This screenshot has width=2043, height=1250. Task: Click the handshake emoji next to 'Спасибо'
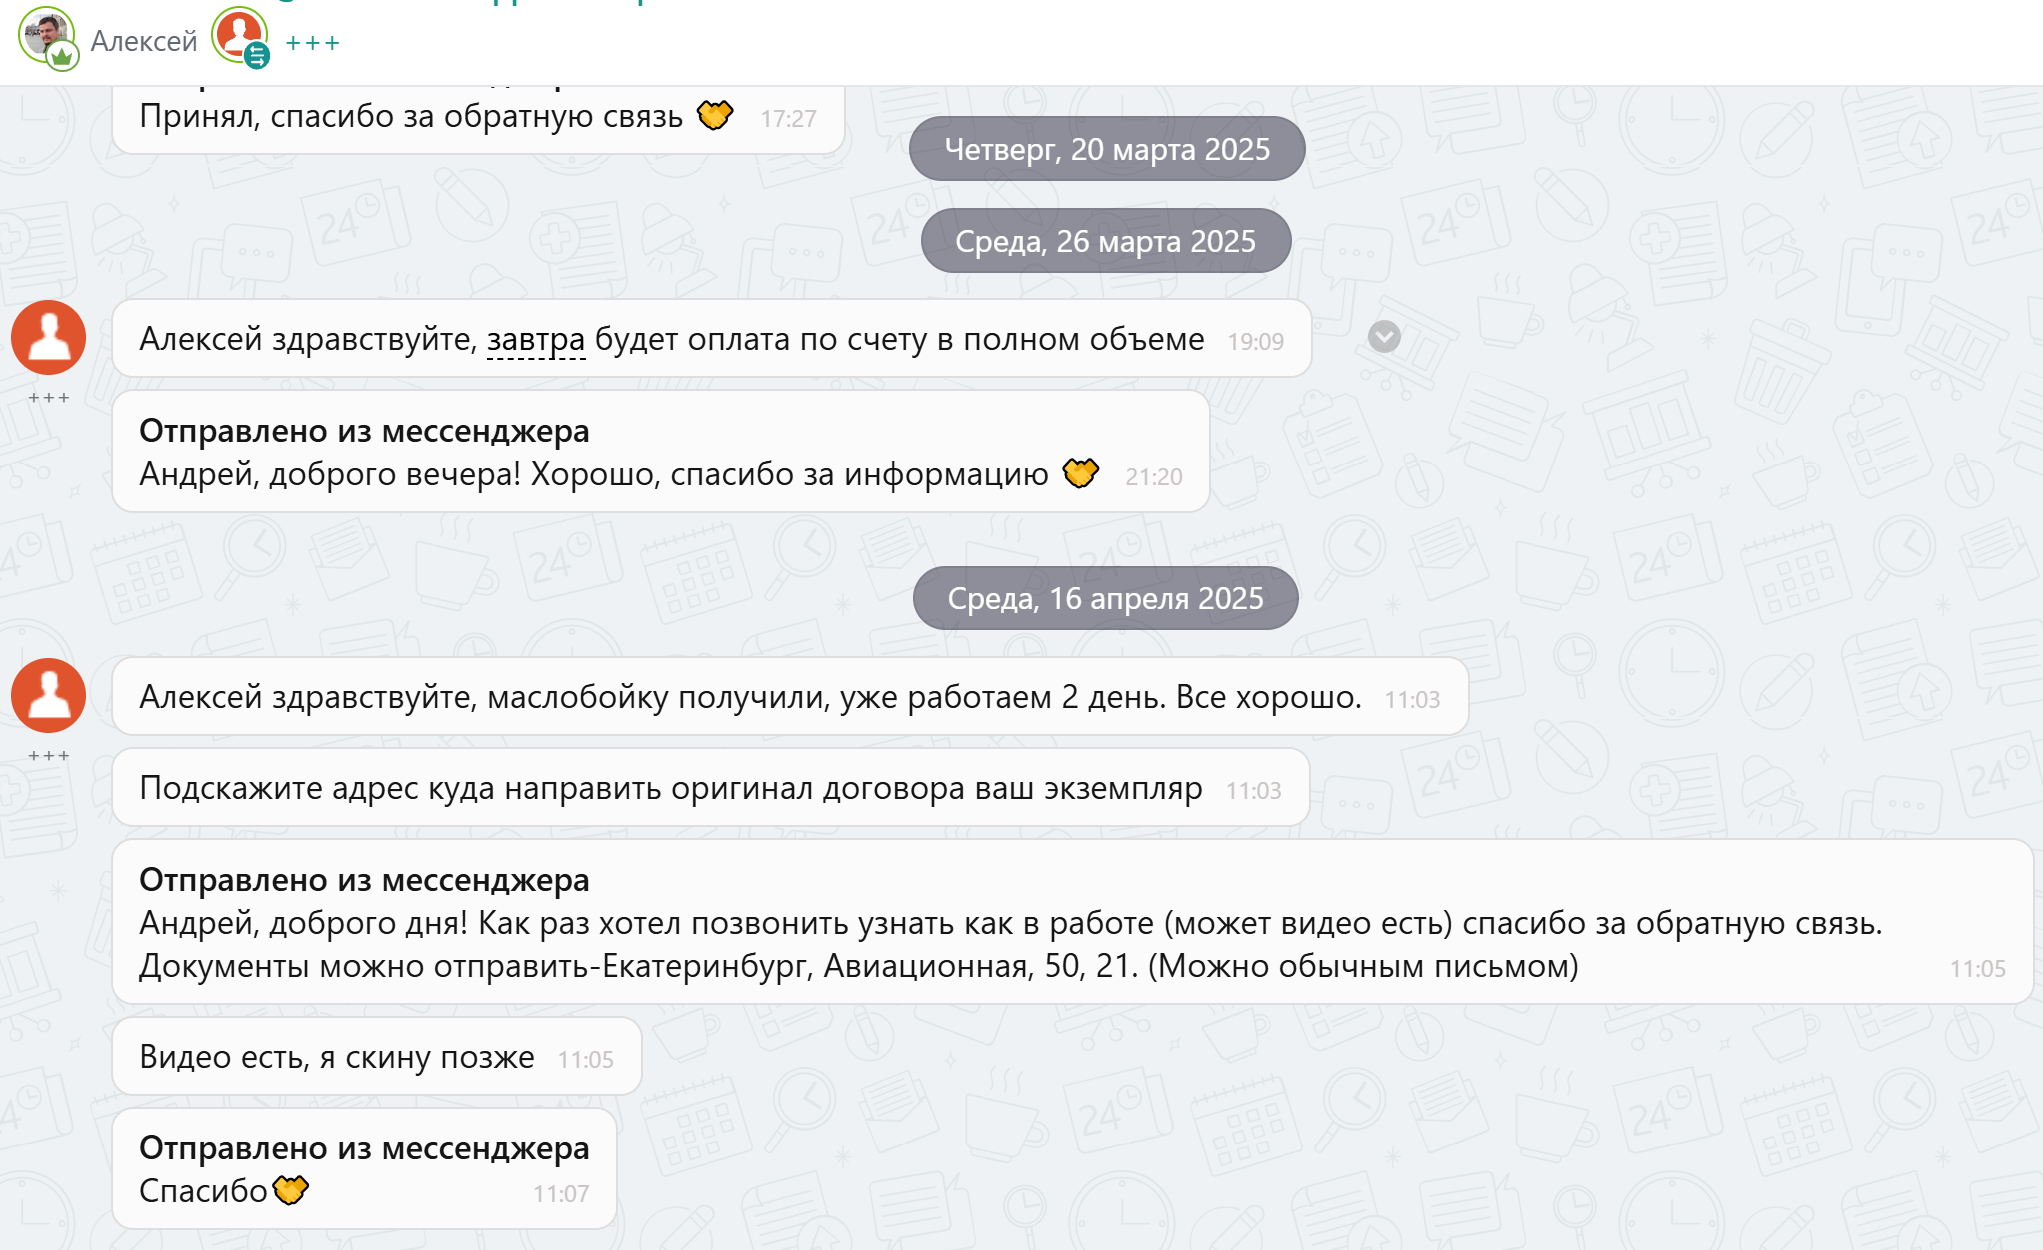pyautogui.click(x=290, y=1190)
